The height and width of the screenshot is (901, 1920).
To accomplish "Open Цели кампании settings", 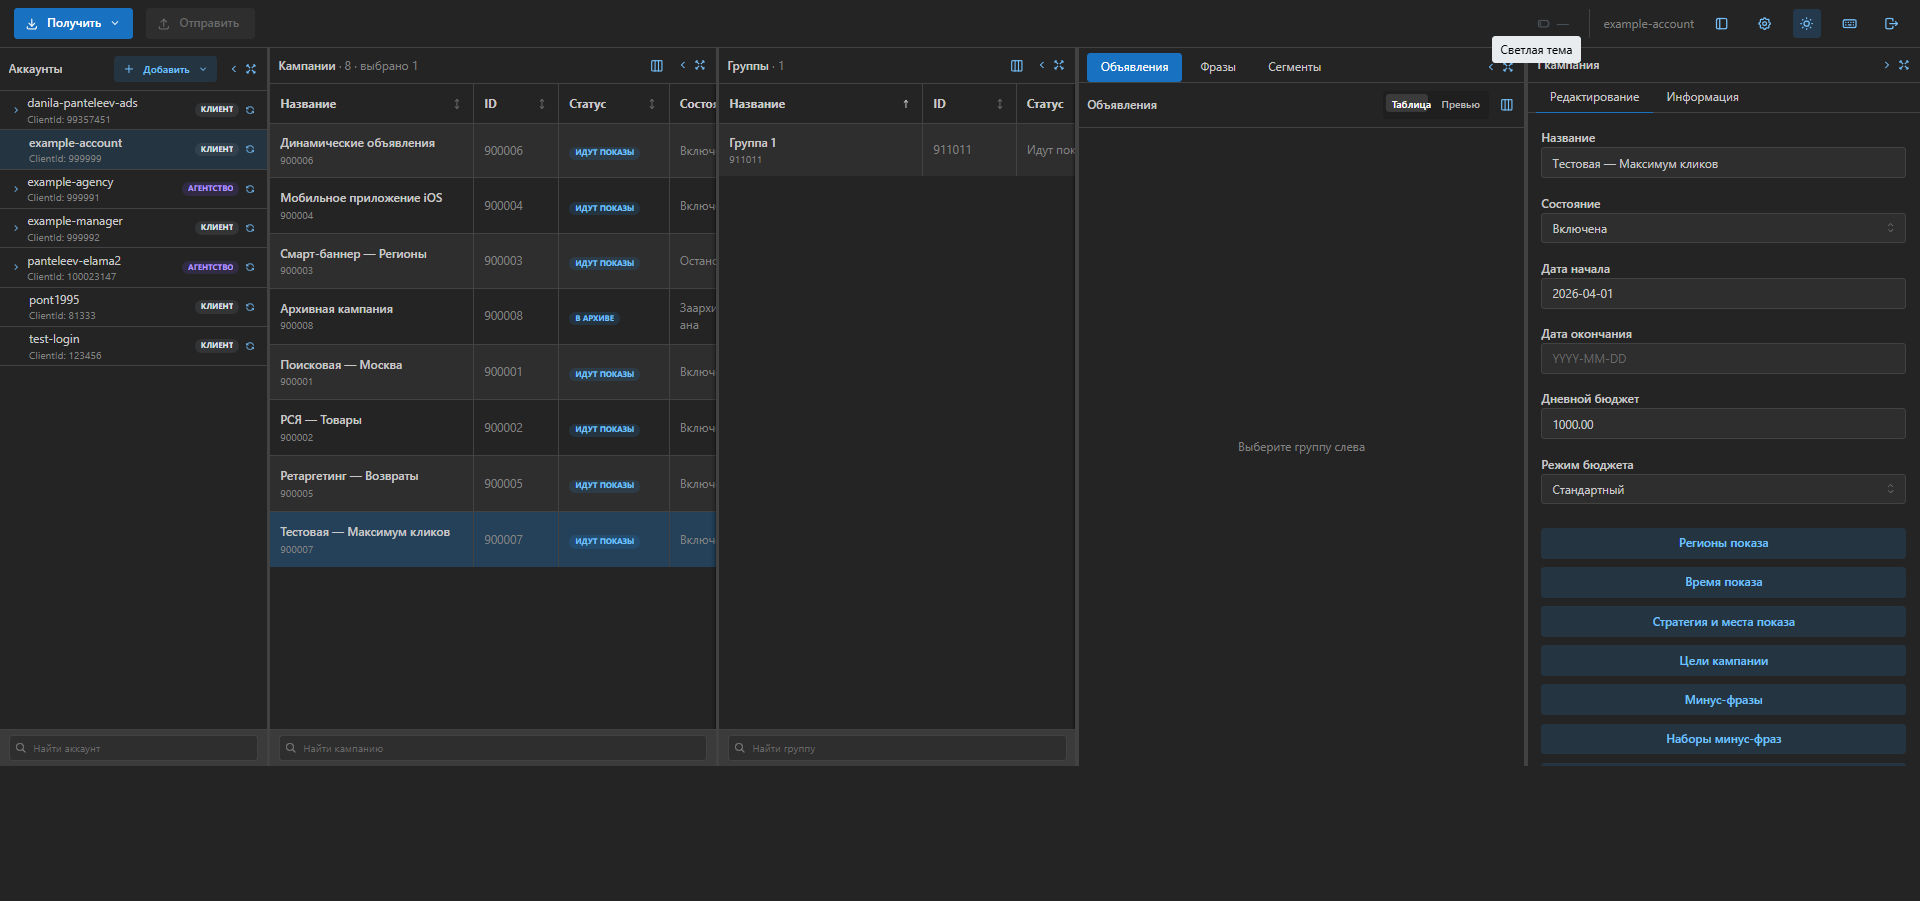I will point(1723,661).
